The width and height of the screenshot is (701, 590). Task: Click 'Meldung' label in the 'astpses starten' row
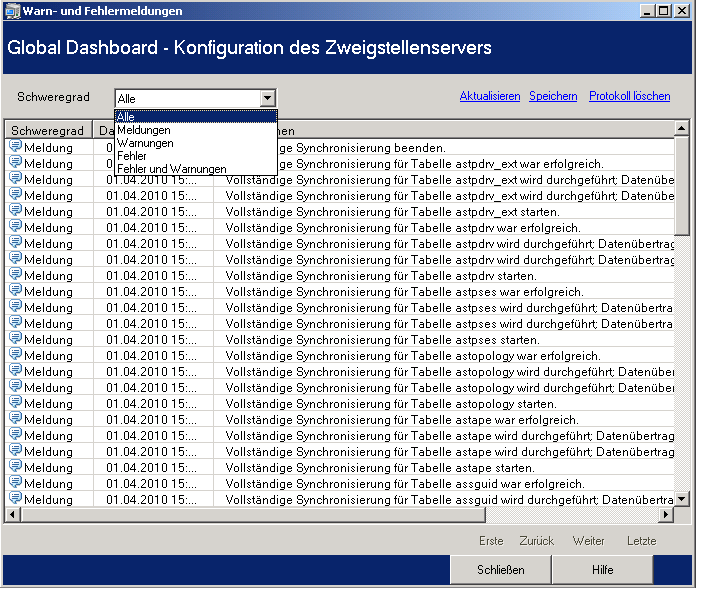click(x=48, y=340)
